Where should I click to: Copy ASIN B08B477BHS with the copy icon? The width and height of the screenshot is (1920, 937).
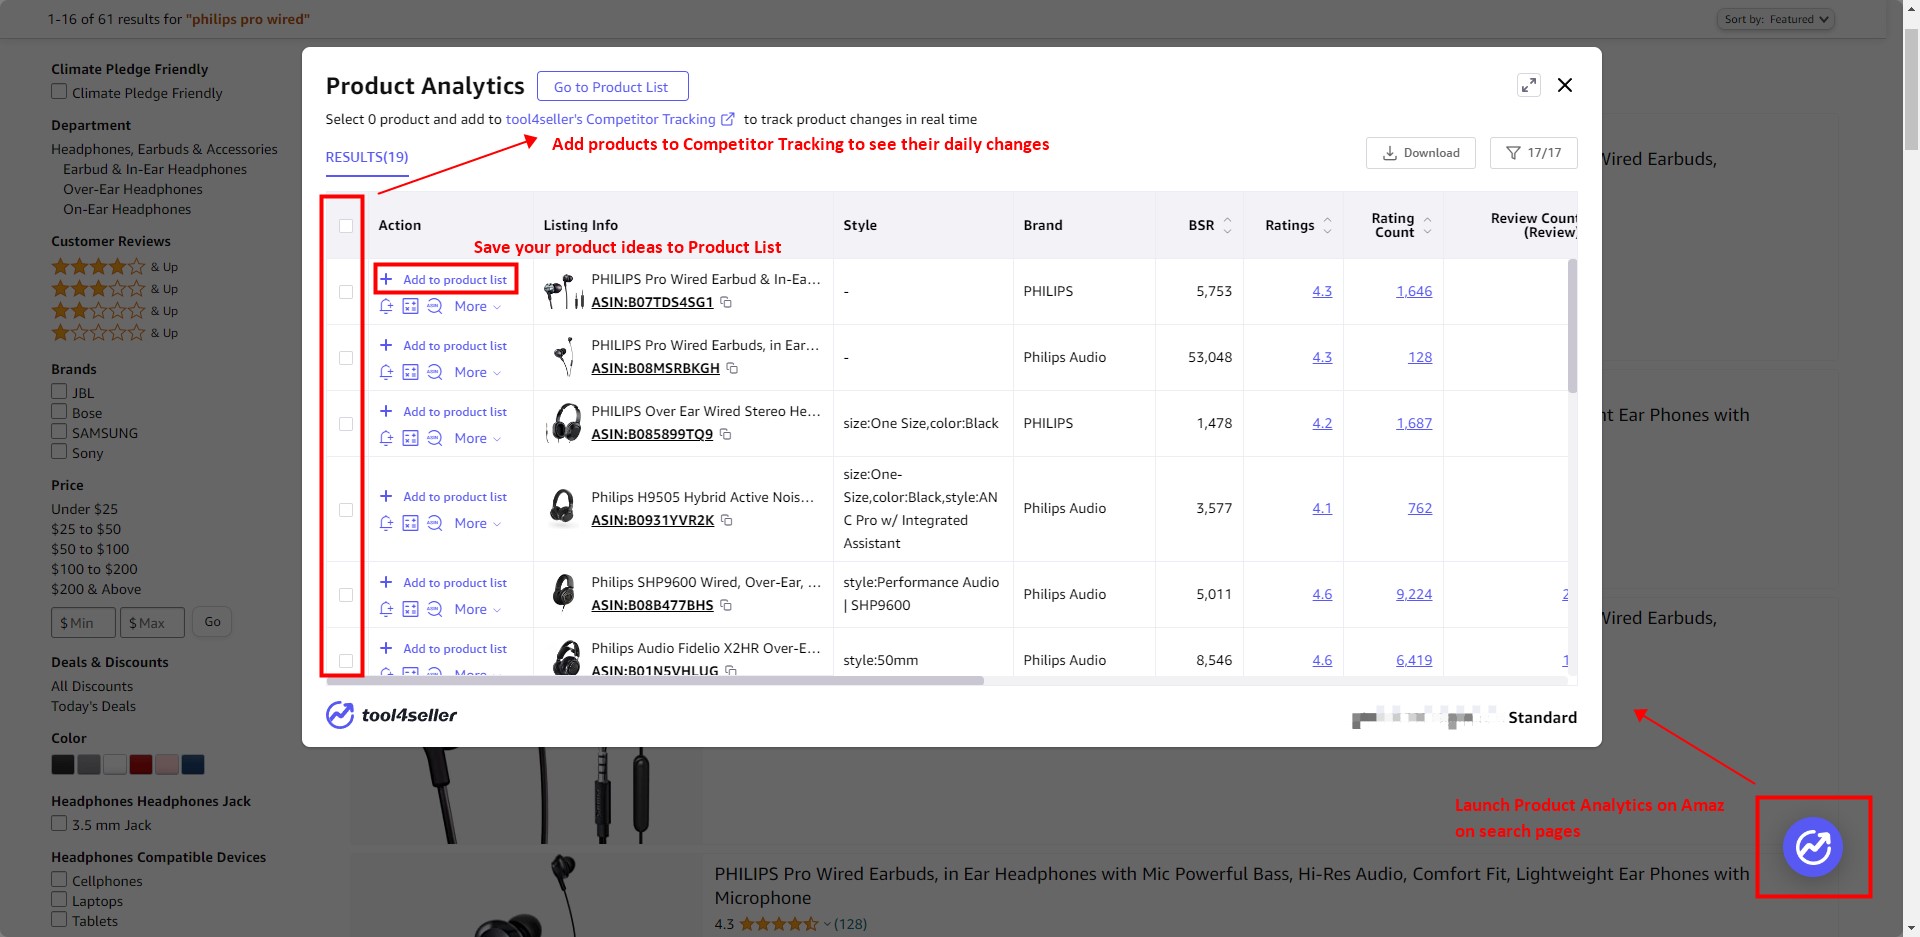[726, 605]
